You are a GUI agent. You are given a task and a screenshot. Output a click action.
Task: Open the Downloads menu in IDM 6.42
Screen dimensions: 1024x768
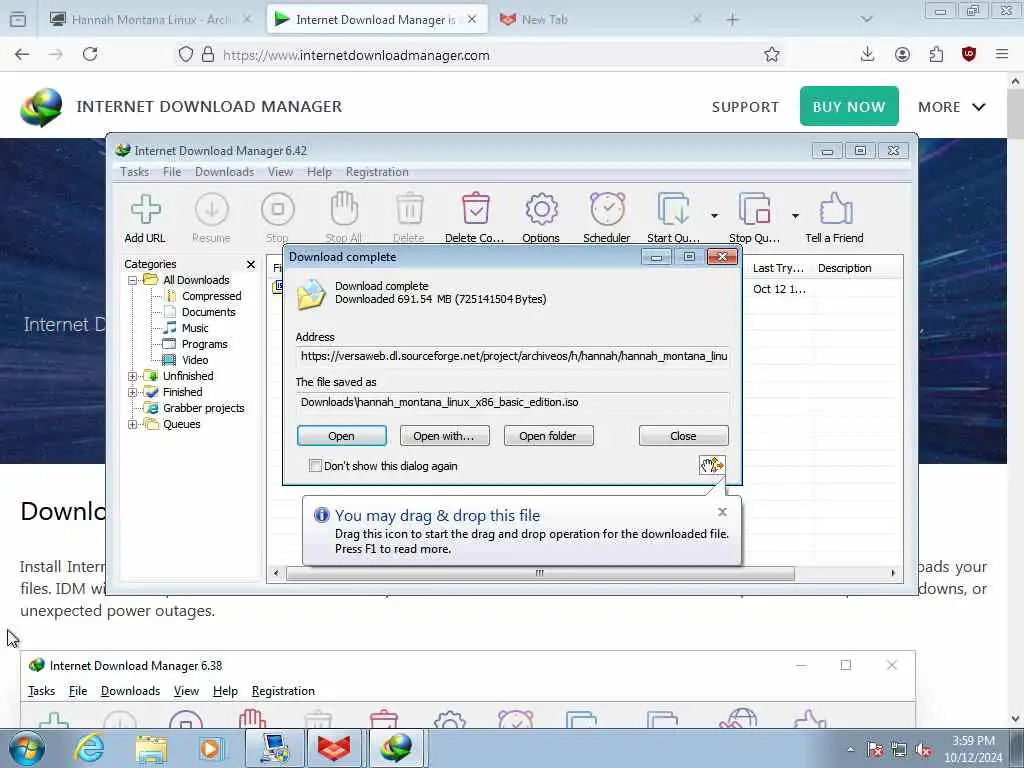click(x=225, y=172)
